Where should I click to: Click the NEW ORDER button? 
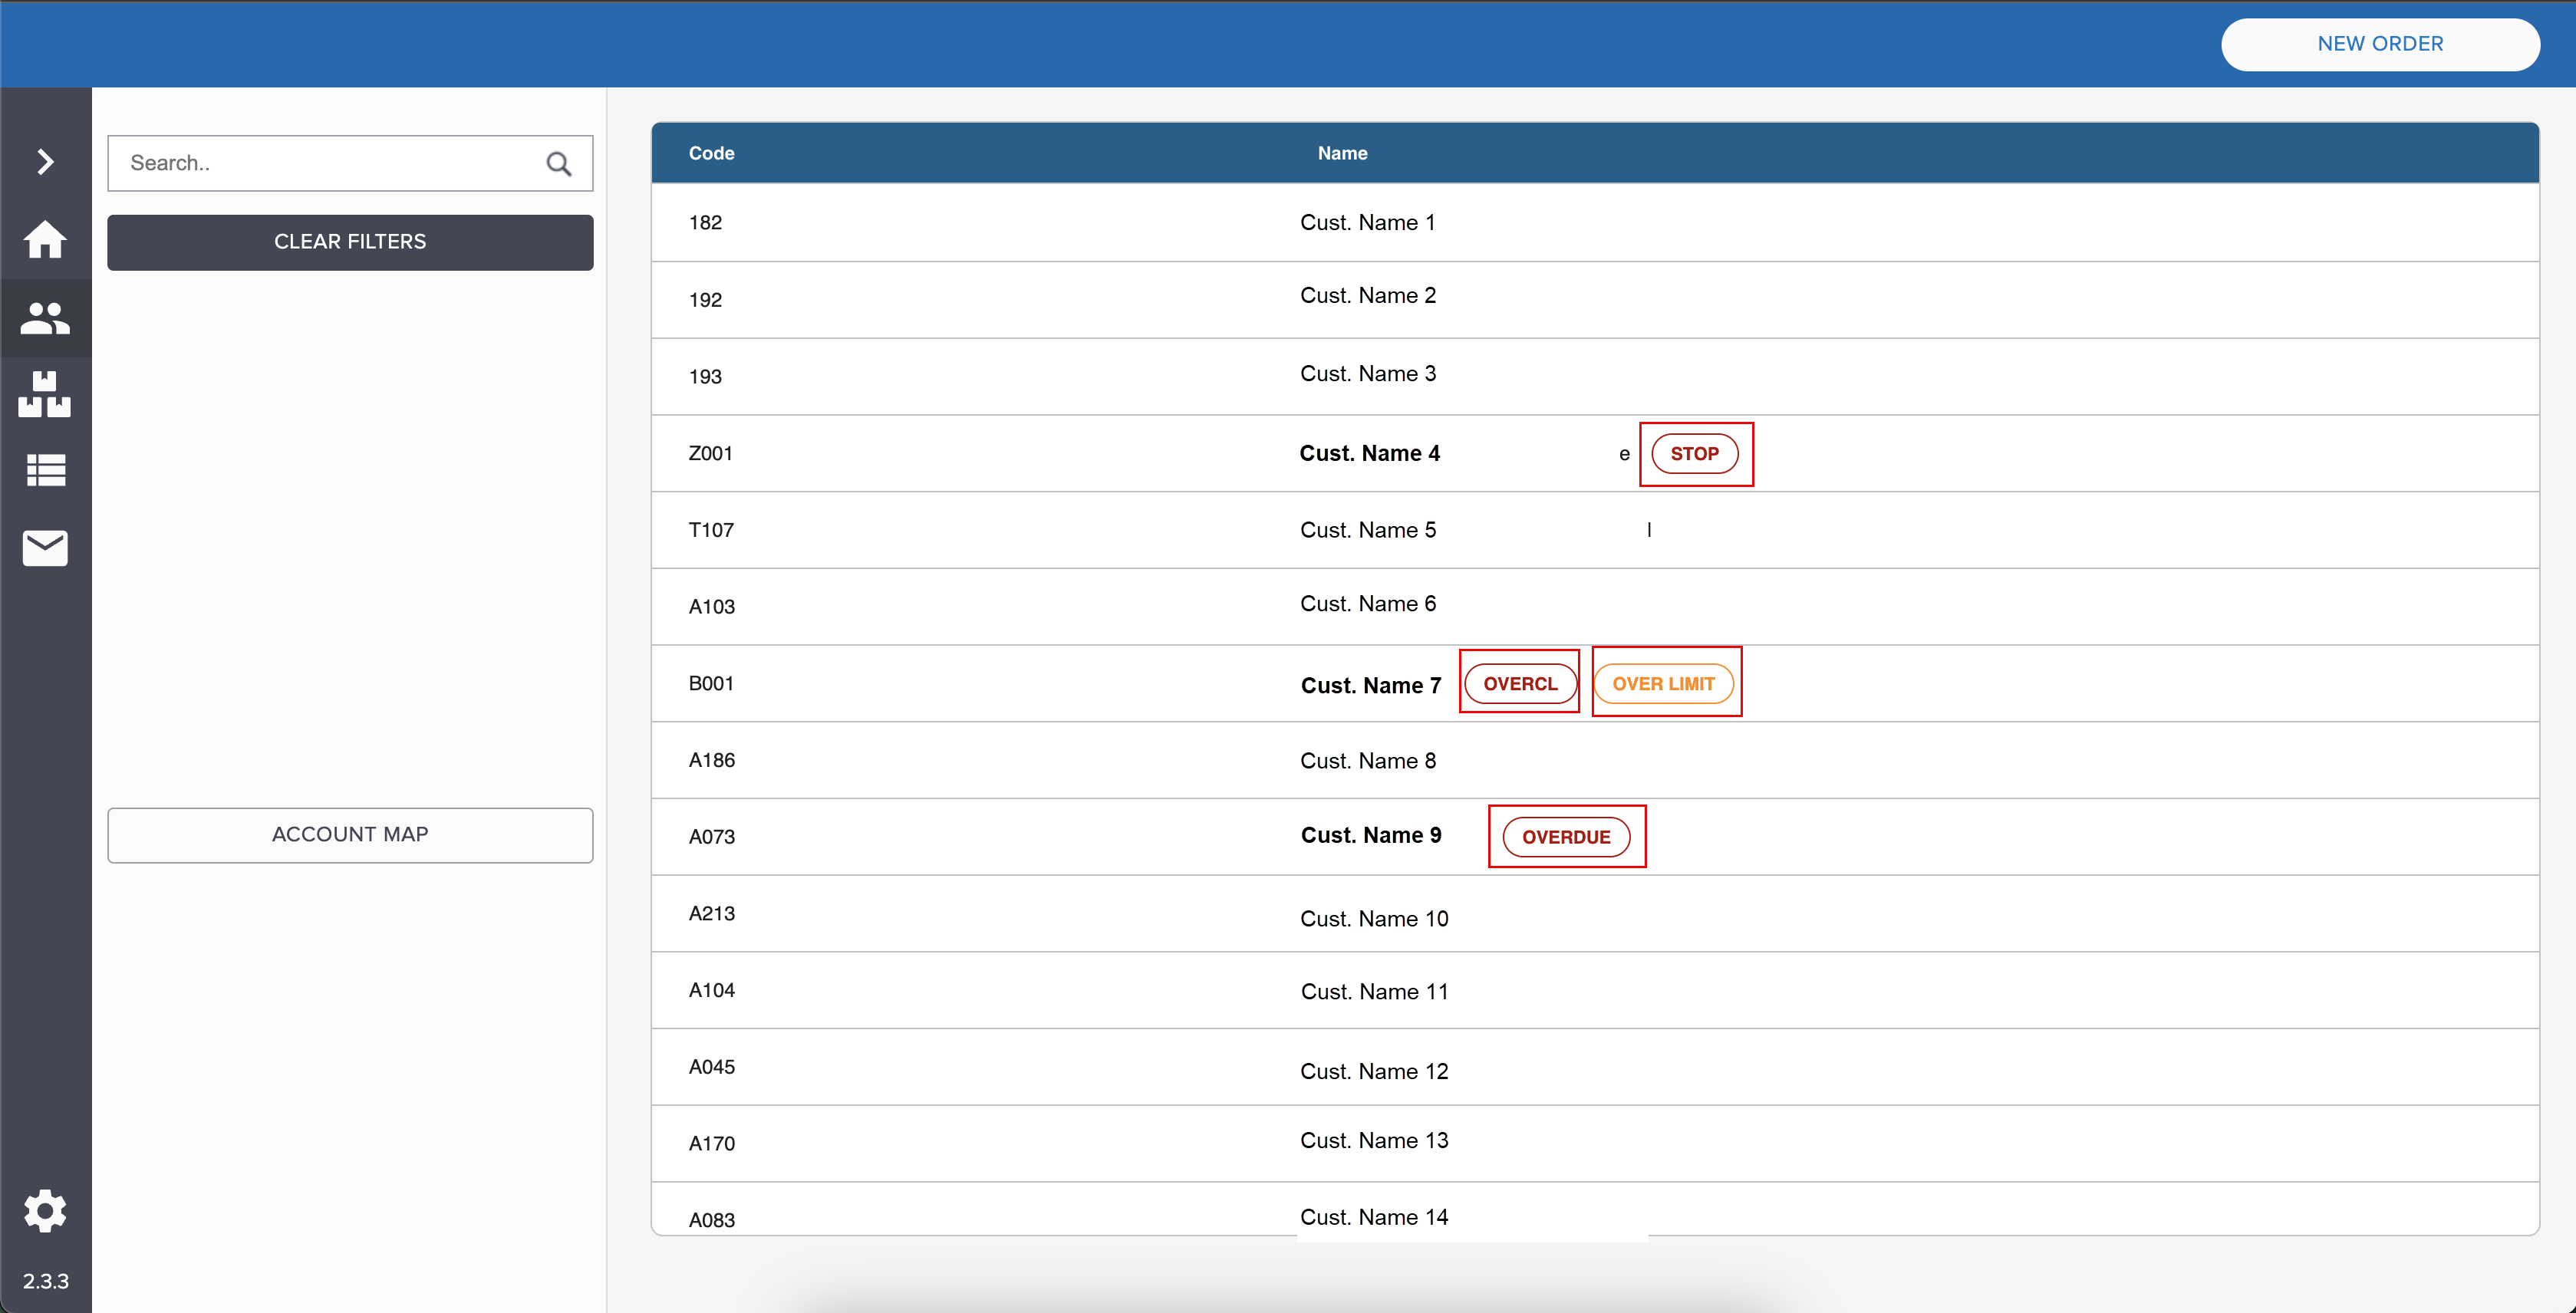pyautogui.click(x=2379, y=44)
